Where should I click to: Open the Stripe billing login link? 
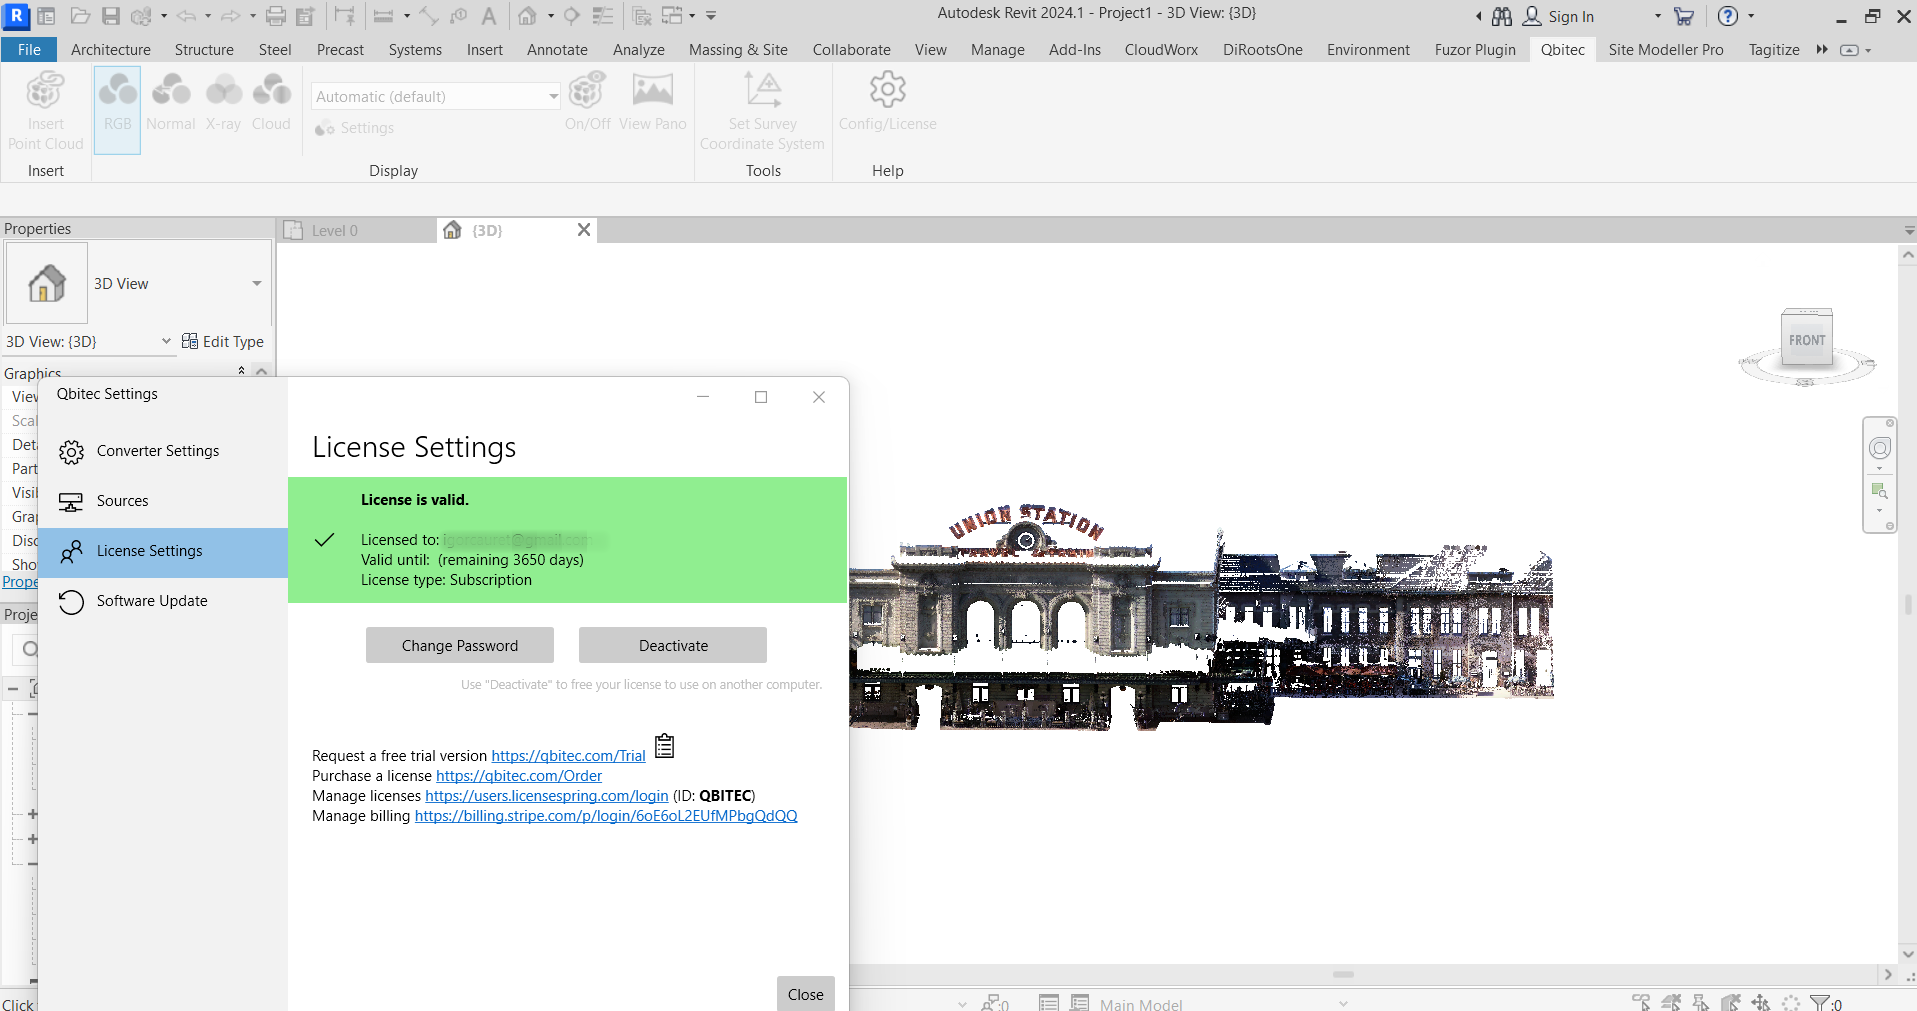click(x=606, y=816)
